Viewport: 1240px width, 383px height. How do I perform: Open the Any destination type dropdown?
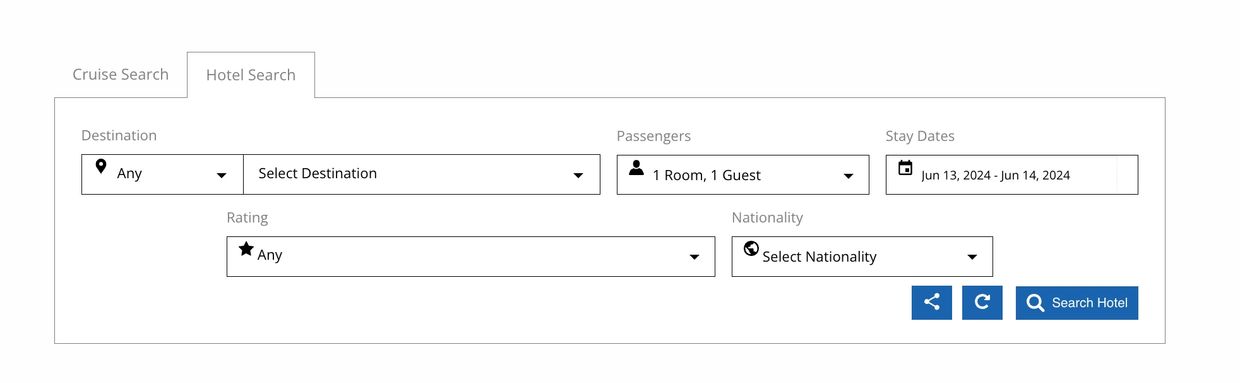click(x=162, y=174)
